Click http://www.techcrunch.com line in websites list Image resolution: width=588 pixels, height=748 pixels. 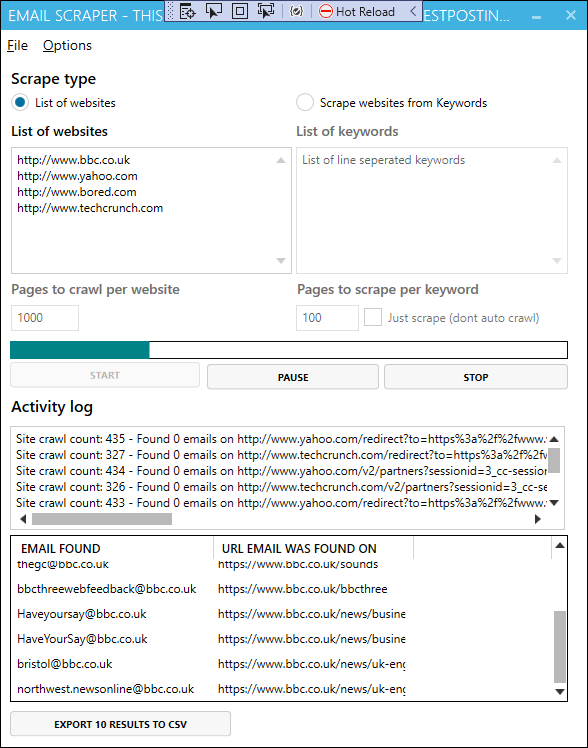[90, 208]
